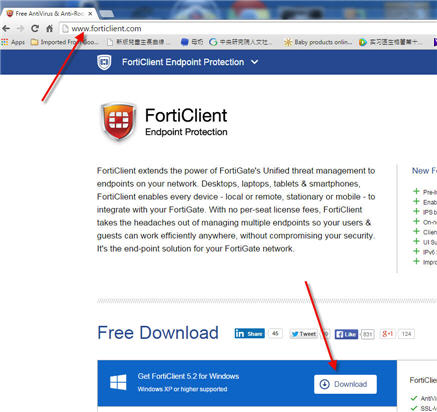Image resolution: width=437 pixels, height=412 pixels.
Task: Open the Imported From bookmarks folder
Action: 65,42
